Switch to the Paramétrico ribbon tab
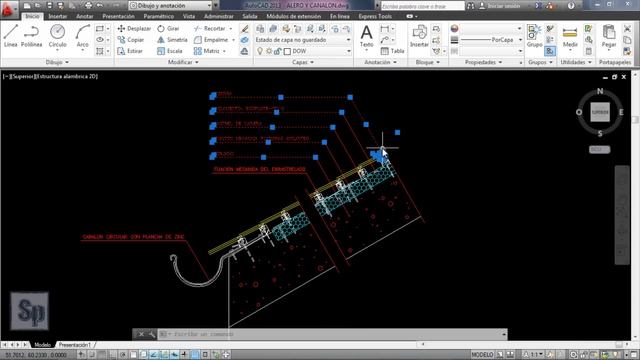Image resolution: width=640 pixels, height=360 pixels. click(x=158, y=16)
